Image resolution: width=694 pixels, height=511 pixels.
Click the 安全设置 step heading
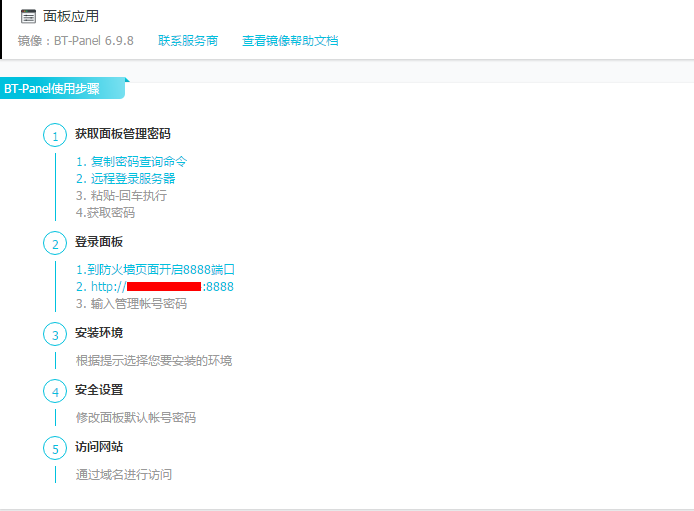99,389
